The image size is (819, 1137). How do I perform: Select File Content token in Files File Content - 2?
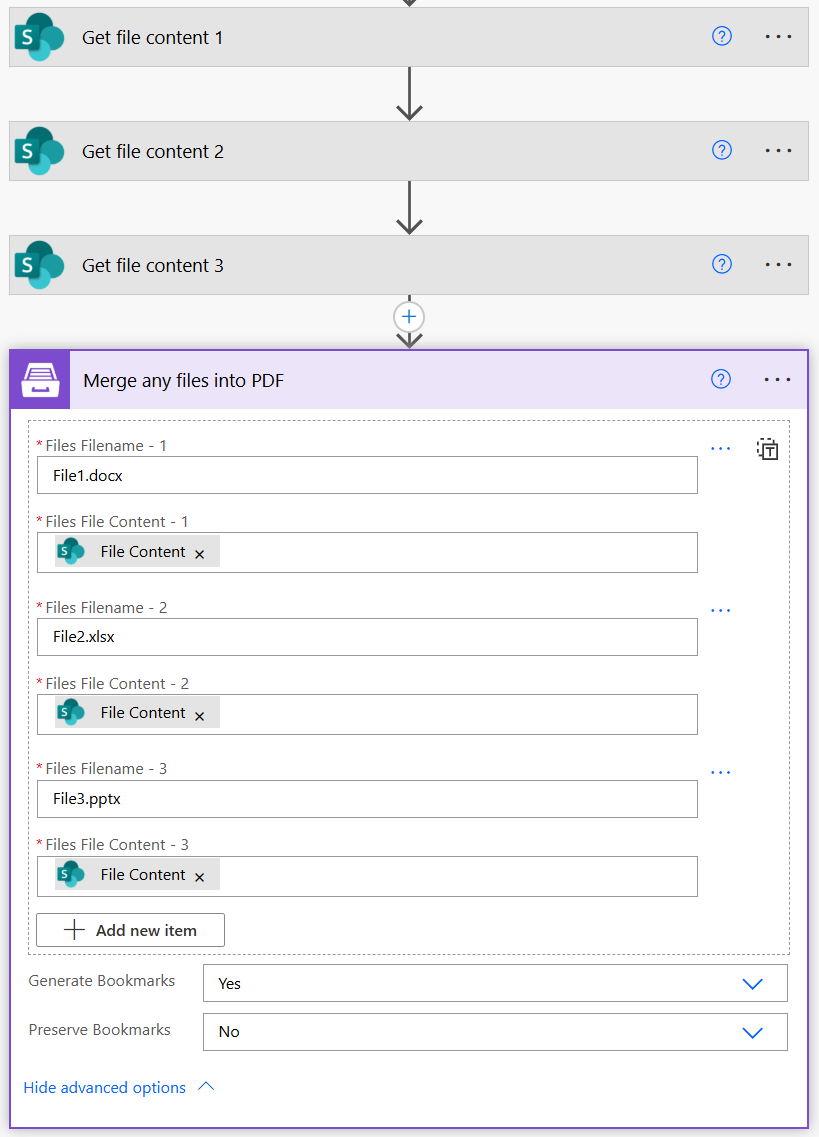(137, 713)
